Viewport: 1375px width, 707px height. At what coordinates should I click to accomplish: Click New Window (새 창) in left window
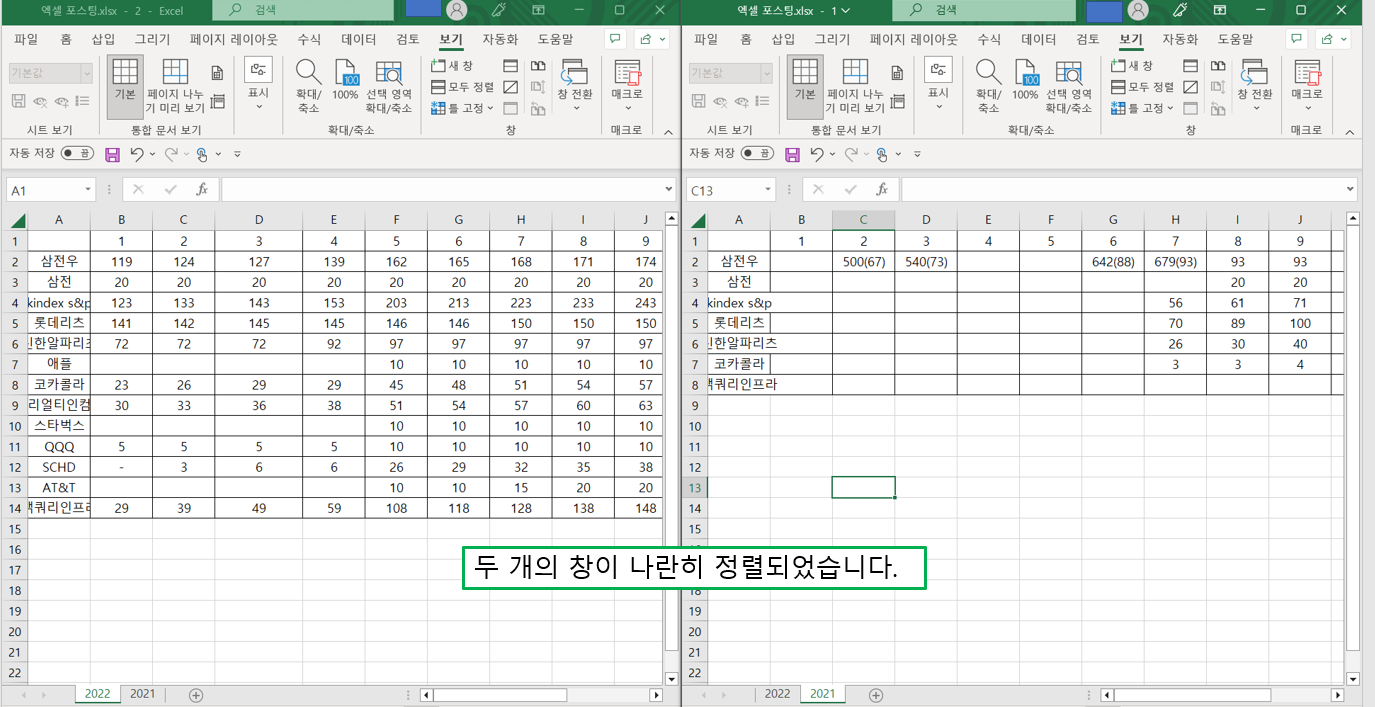453,65
